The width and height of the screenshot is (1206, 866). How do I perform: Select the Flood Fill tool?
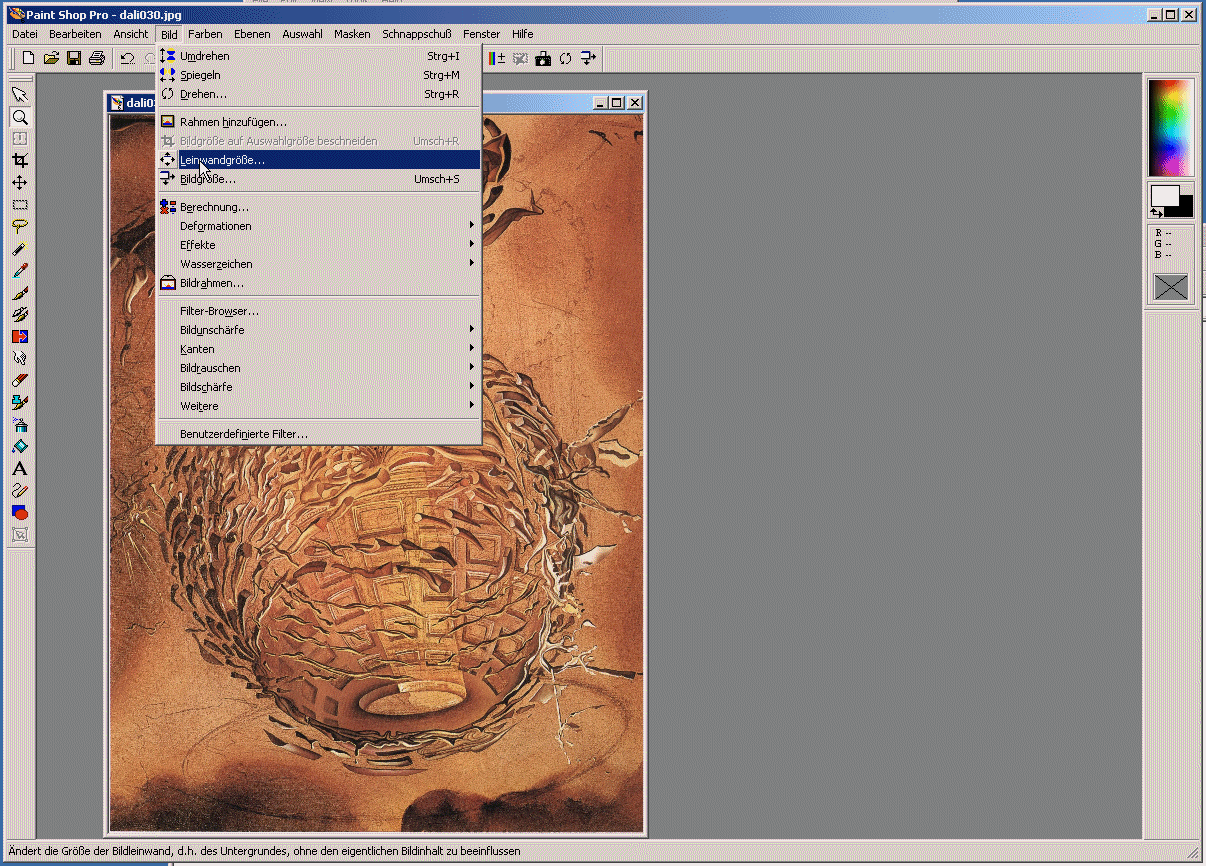tap(19, 447)
